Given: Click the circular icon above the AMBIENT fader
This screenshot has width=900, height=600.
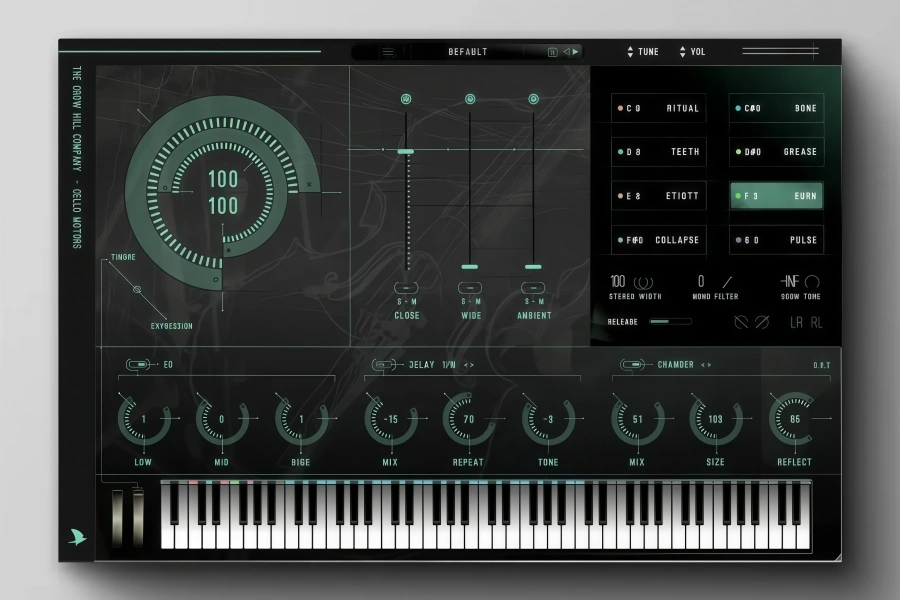Looking at the screenshot, I should tap(533, 99).
